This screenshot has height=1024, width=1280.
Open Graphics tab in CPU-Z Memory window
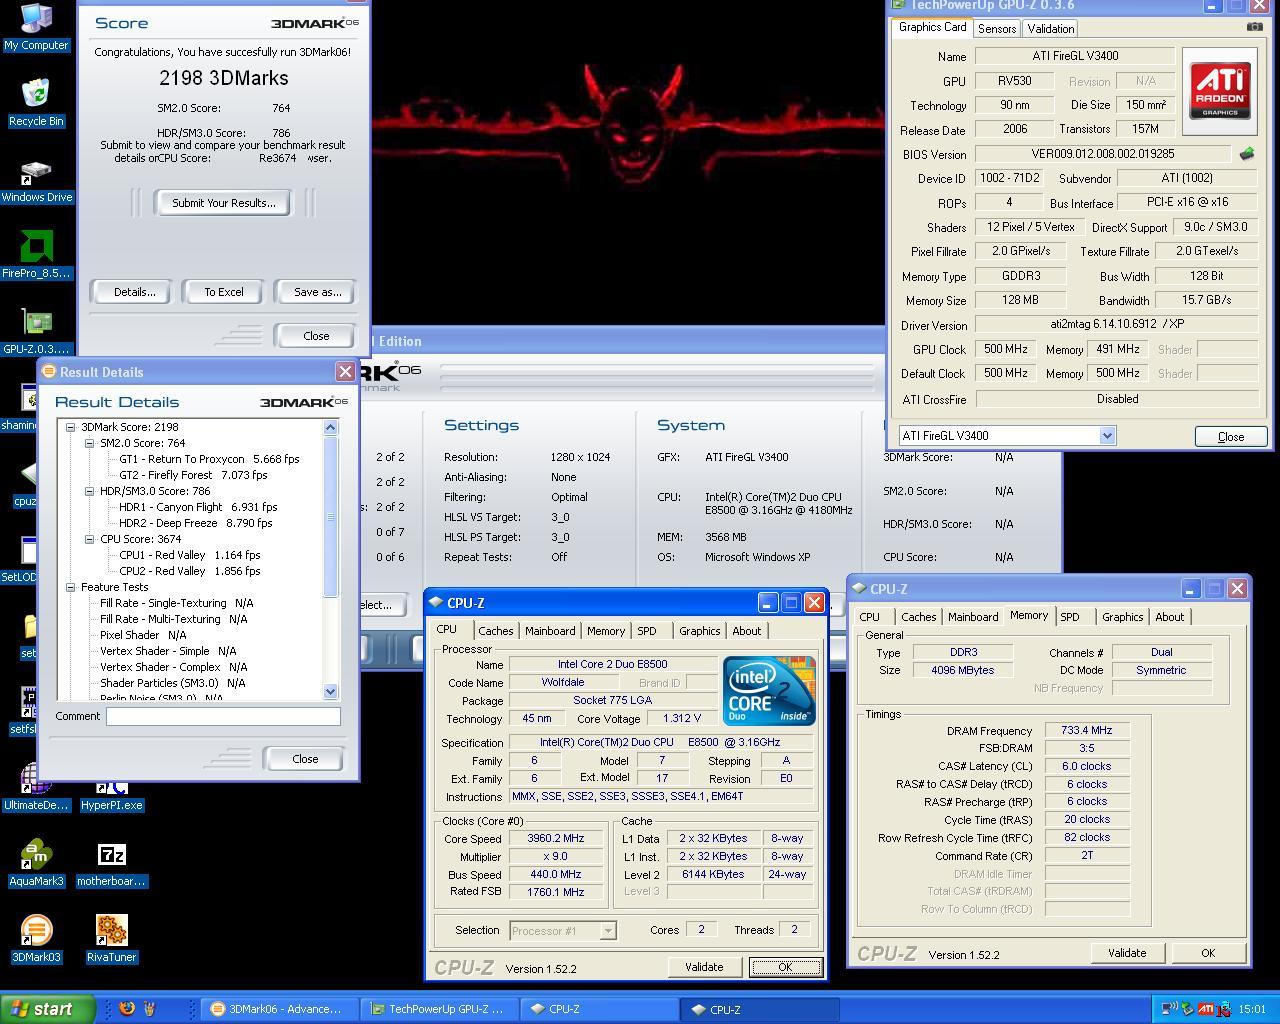tap(1122, 617)
